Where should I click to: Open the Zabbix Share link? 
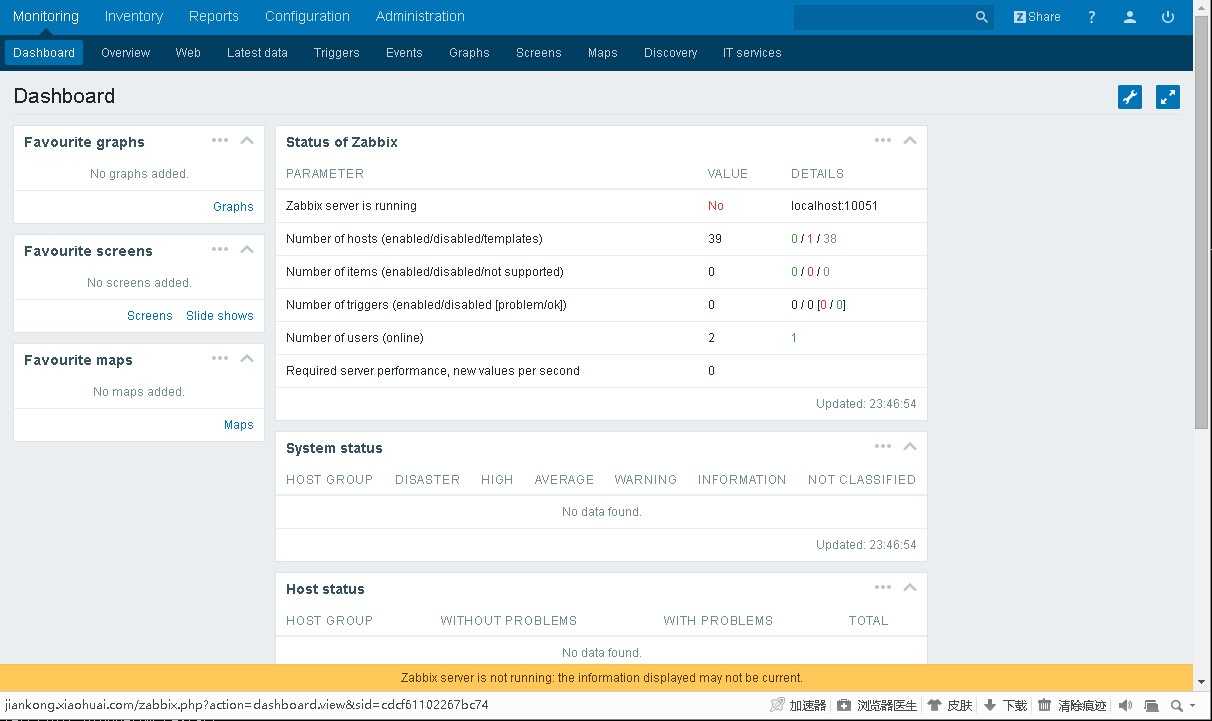(x=1037, y=17)
